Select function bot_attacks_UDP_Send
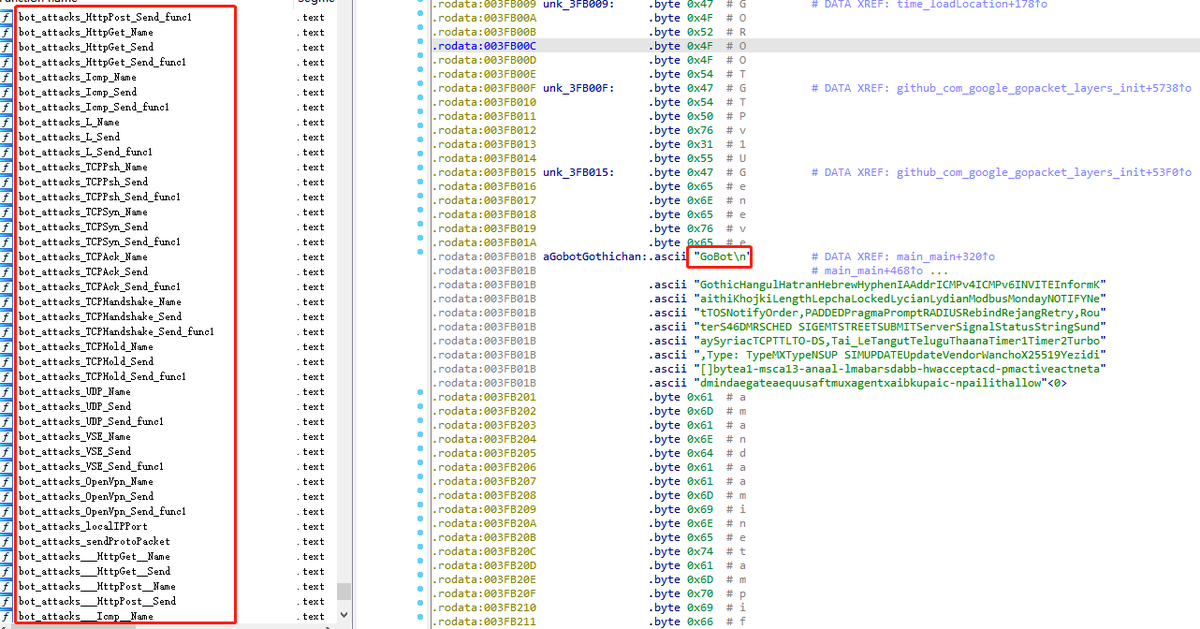 (75, 407)
